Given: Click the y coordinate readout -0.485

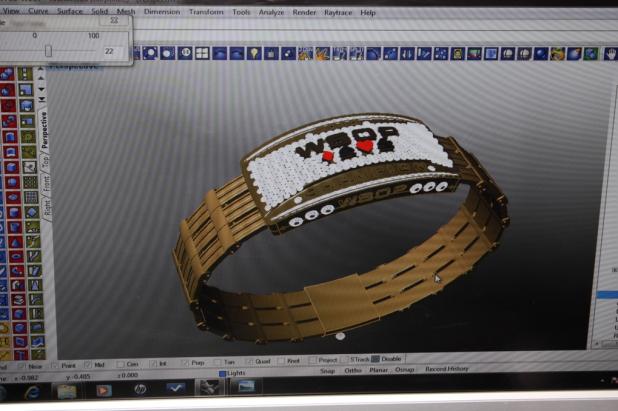Looking at the screenshot, I should [78, 377].
